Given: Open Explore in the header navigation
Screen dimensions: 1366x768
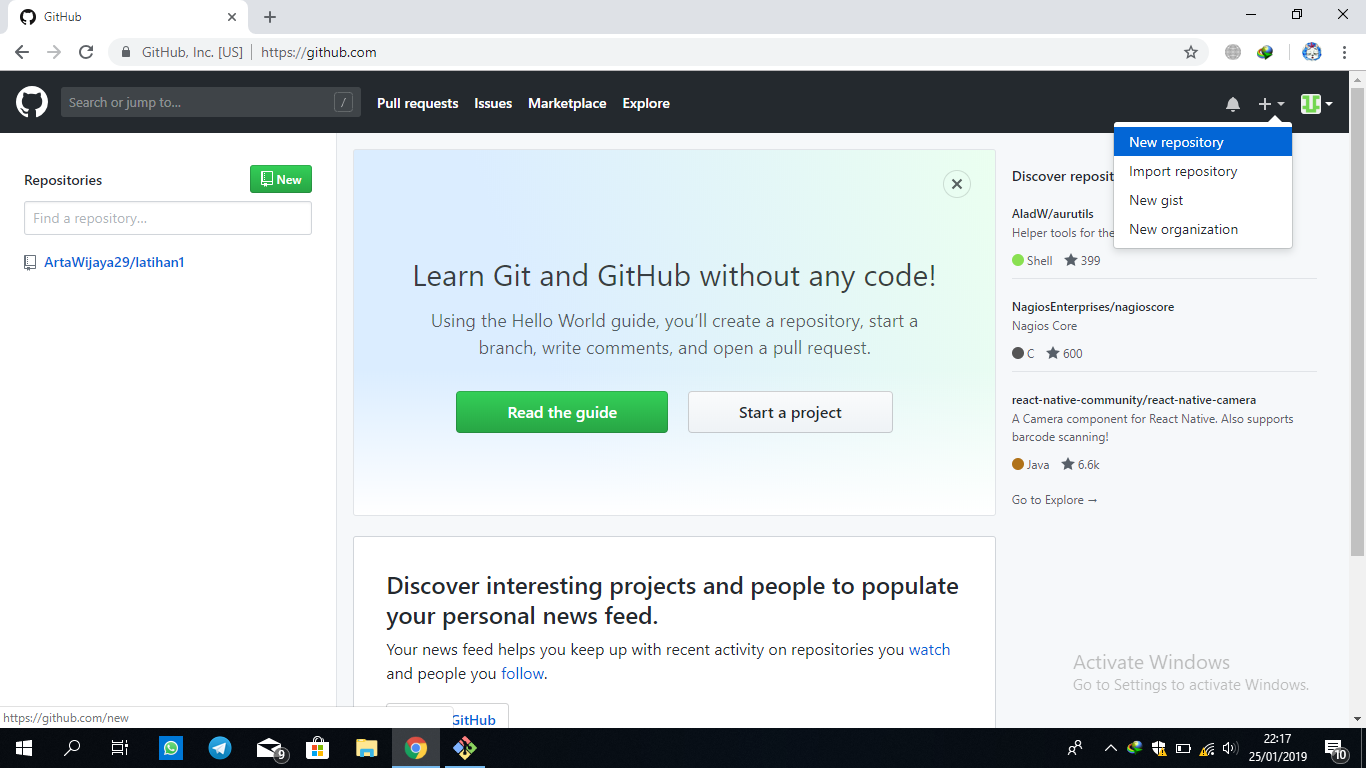Looking at the screenshot, I should click(x=646, y=103).
